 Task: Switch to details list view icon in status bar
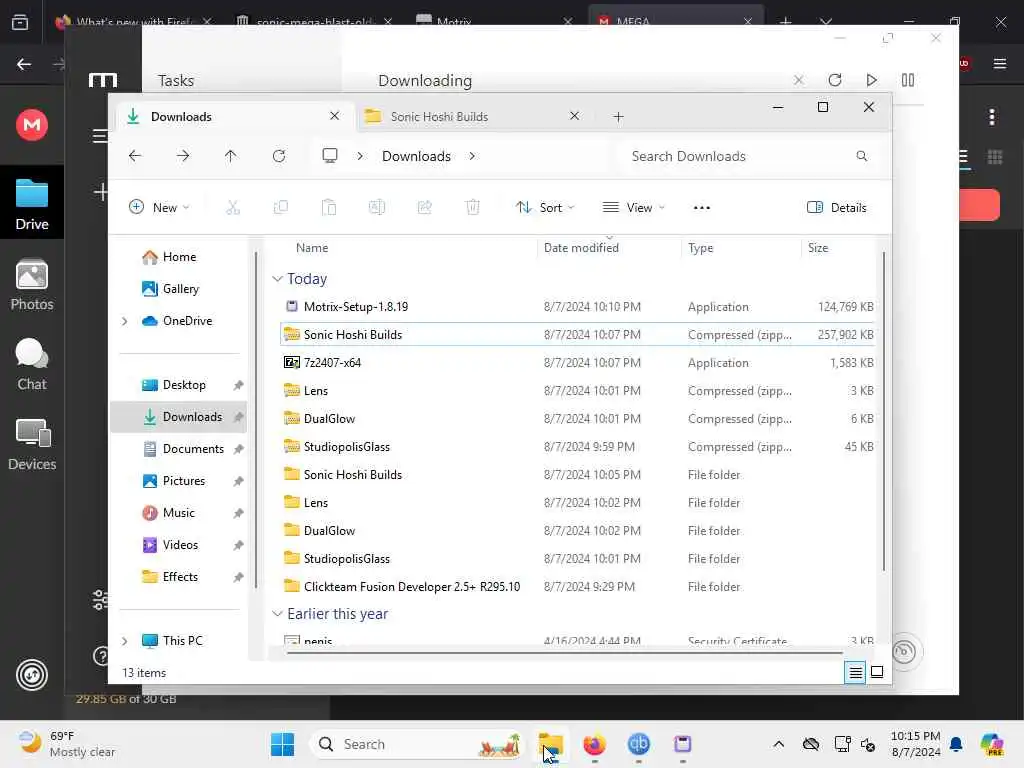pyautogui.click(x=856, y=672)
